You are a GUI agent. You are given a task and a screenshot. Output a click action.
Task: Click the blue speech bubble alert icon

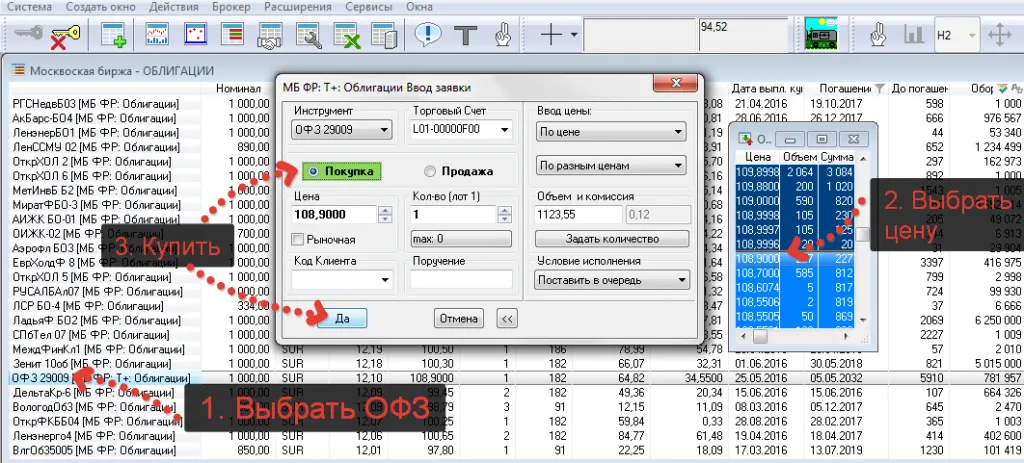click(x=428, y=35)
